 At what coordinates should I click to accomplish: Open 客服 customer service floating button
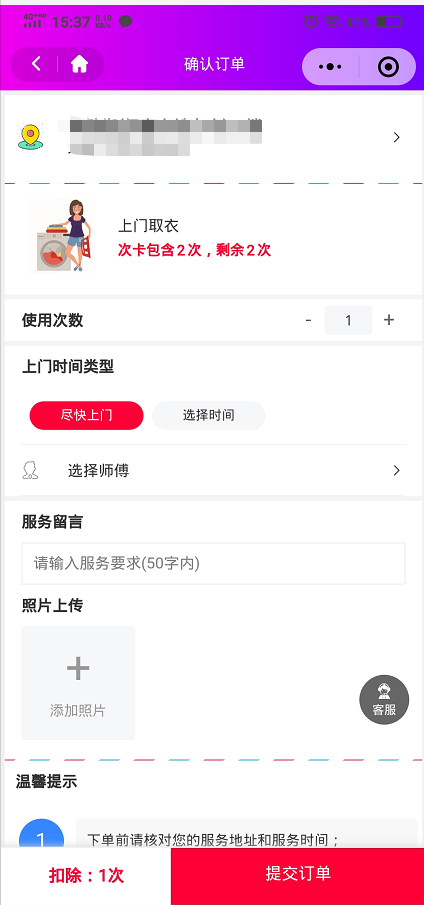[x=384, y=700]
